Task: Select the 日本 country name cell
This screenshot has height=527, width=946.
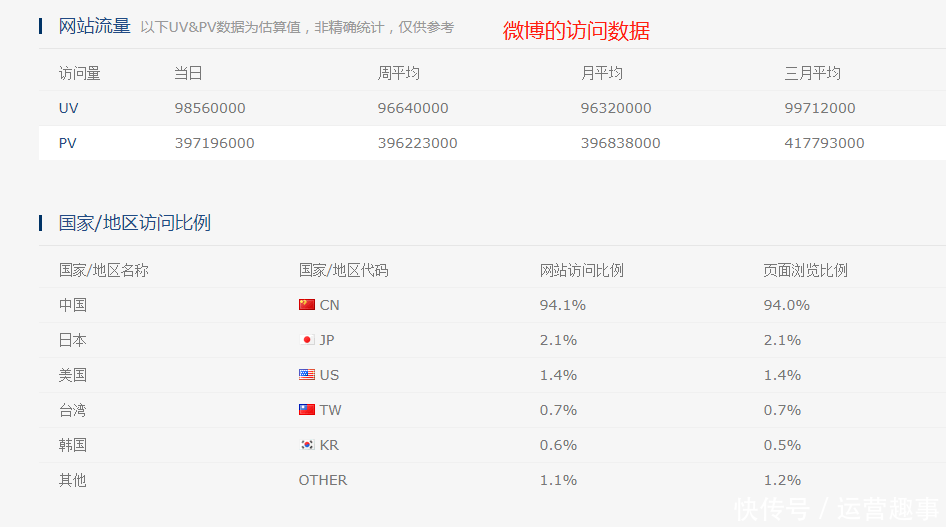Action: tap(72, 339)
